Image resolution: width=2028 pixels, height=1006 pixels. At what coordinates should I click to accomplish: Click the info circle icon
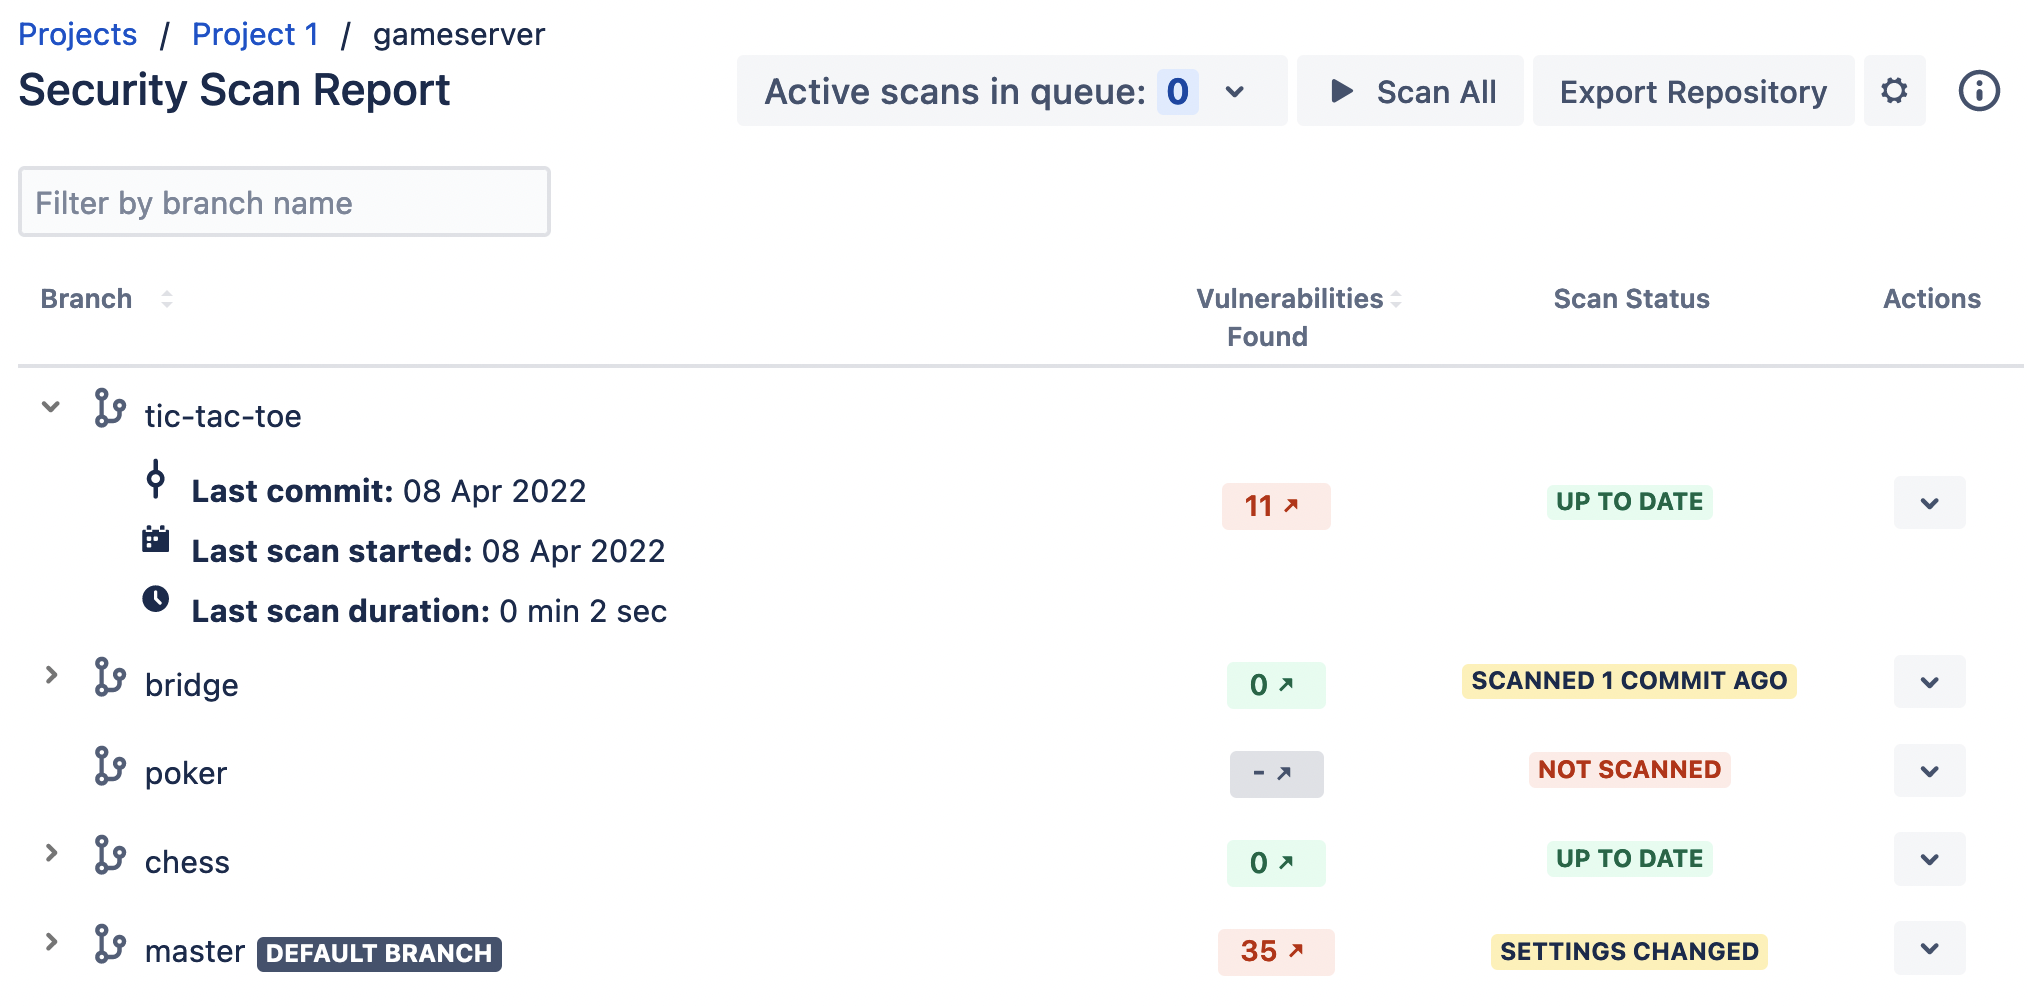1978,91
